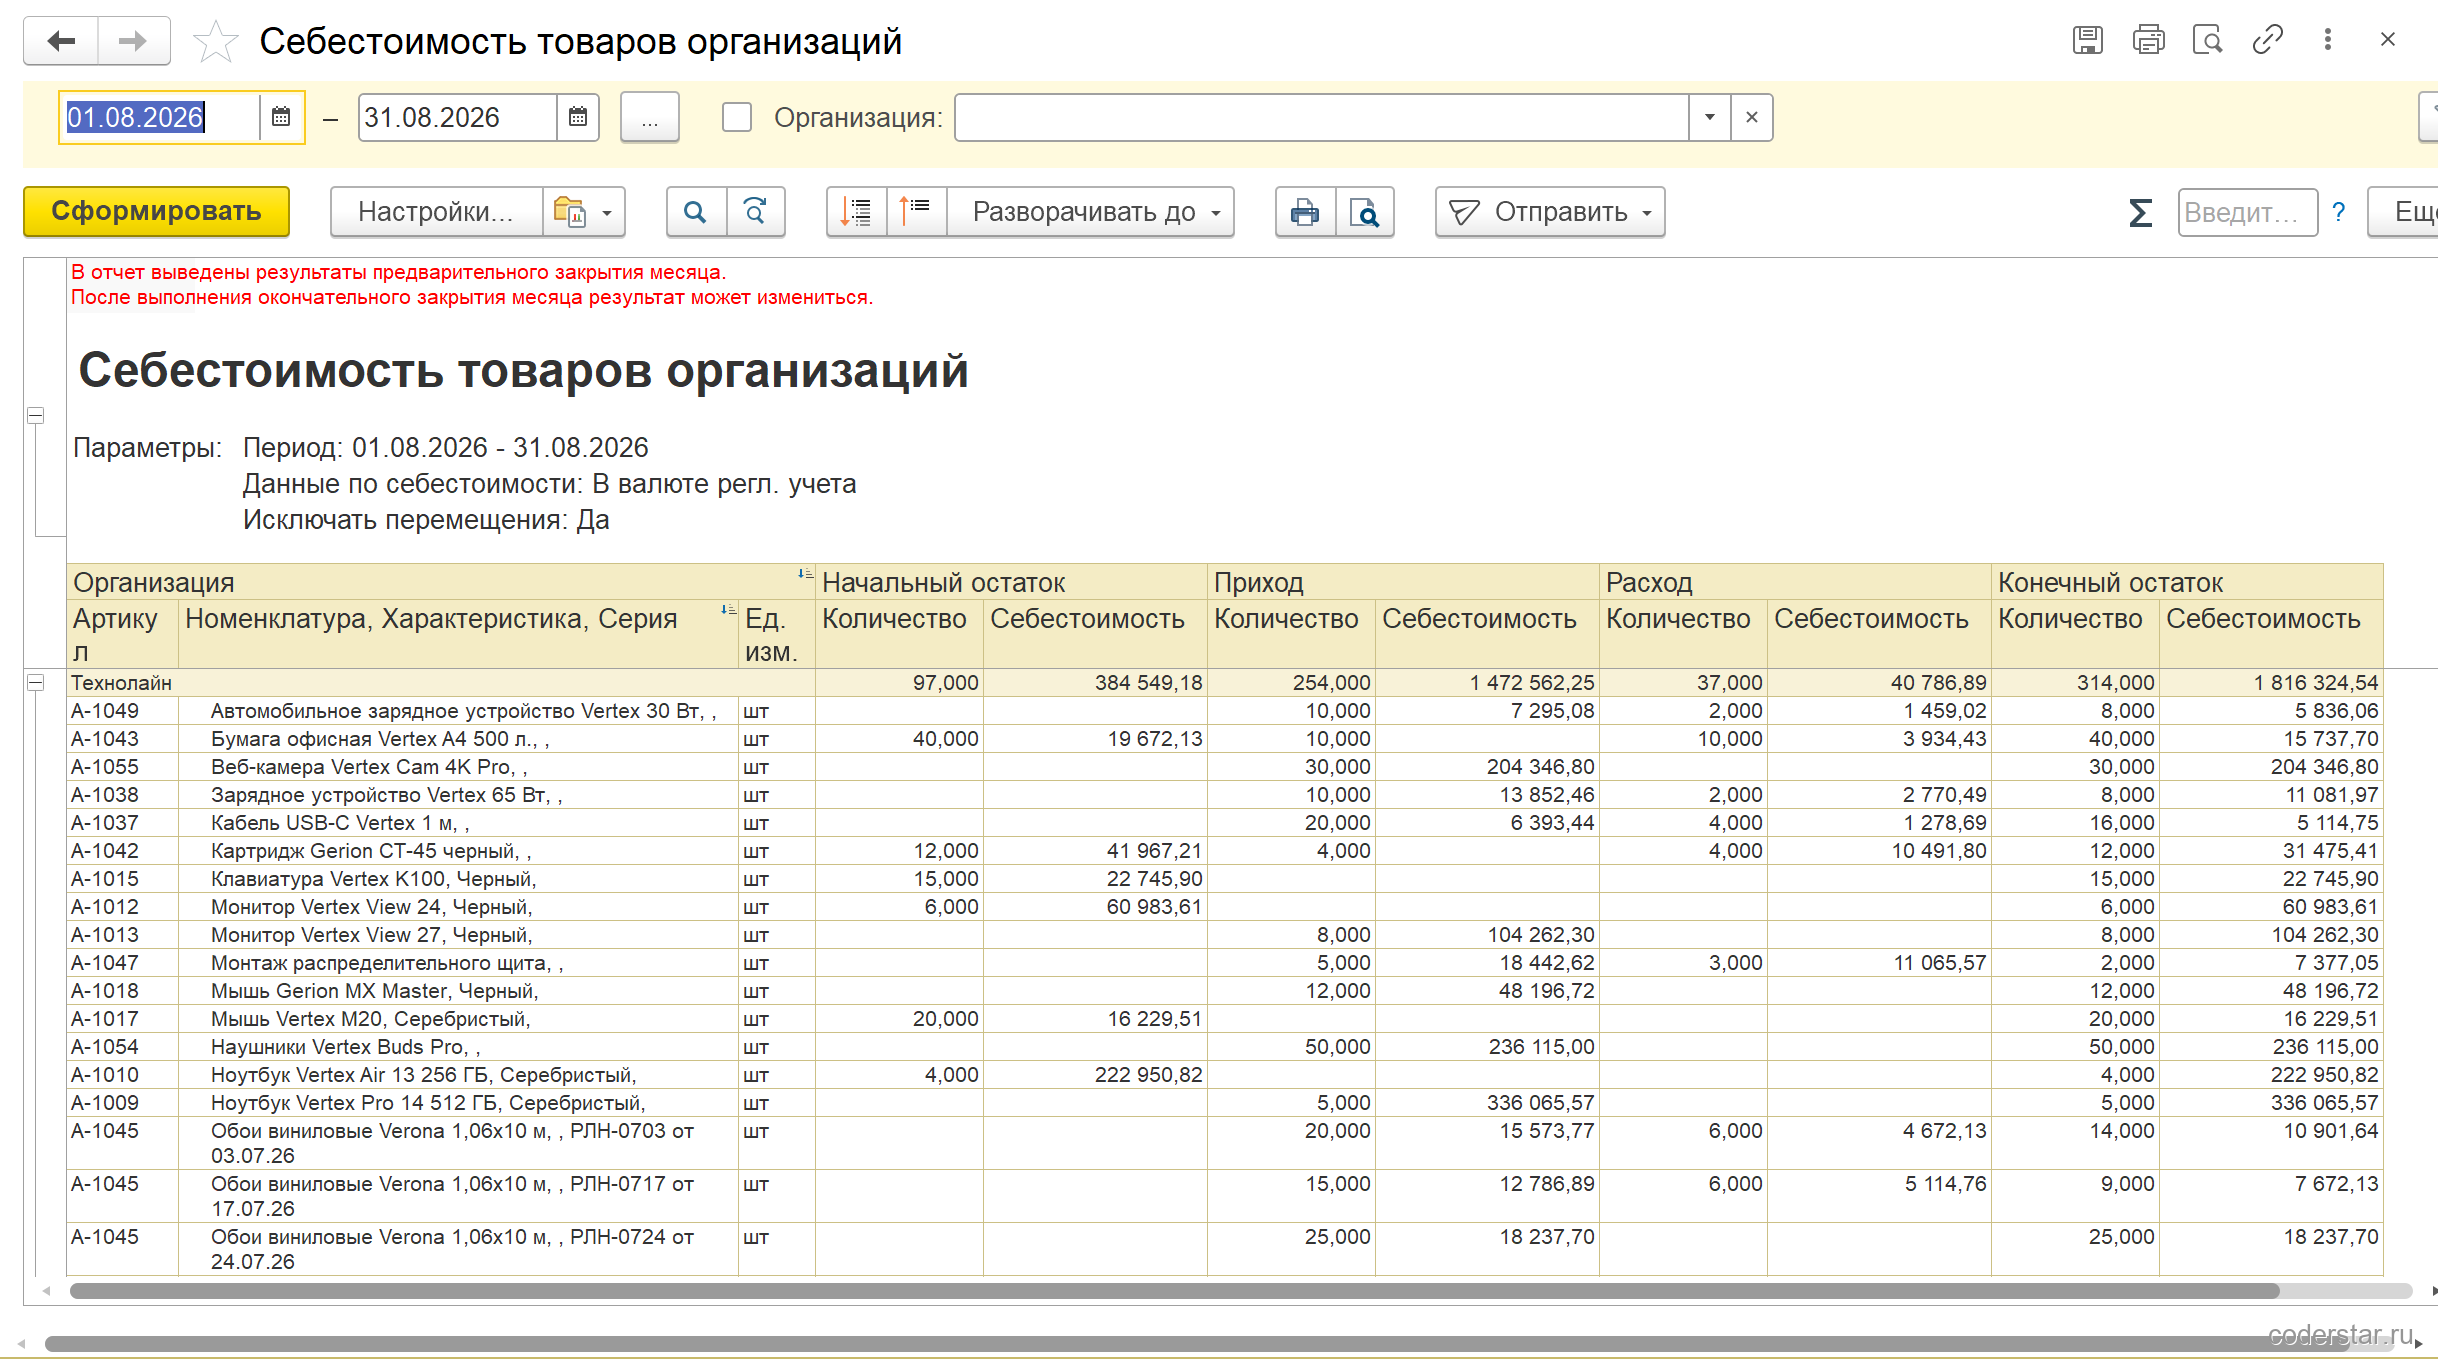The image size is (2438, 1359).
Task: Select article cell A-1049
Action: click(123, 711)
